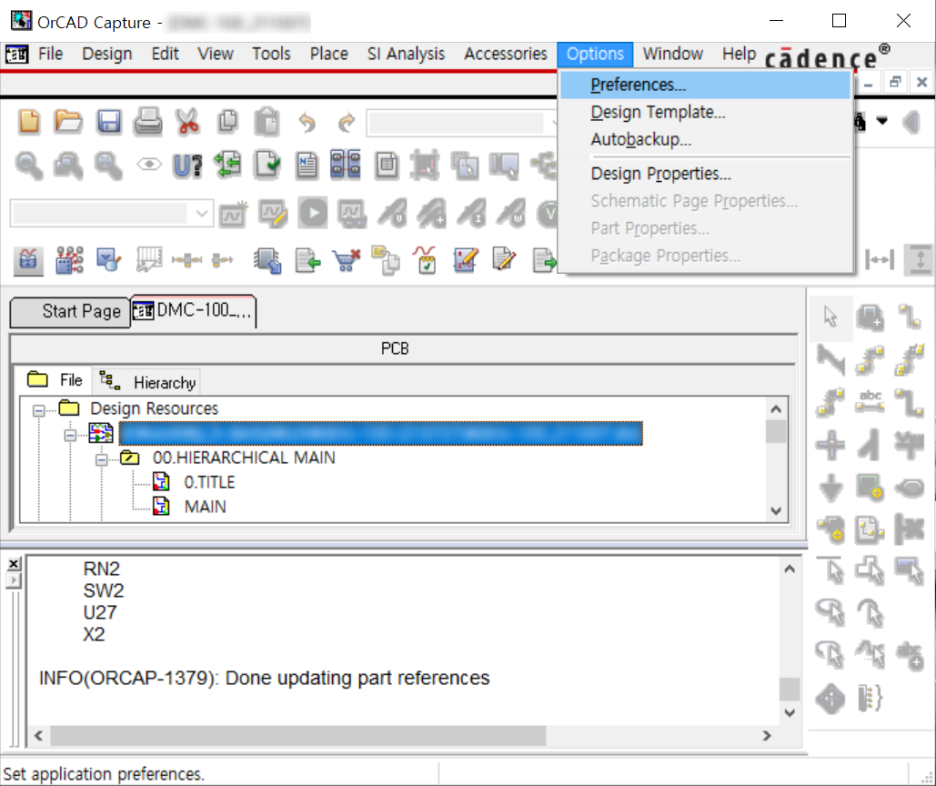The image size is (936, 786).
Task: Click the New document icon
Action: click(29, 122)
